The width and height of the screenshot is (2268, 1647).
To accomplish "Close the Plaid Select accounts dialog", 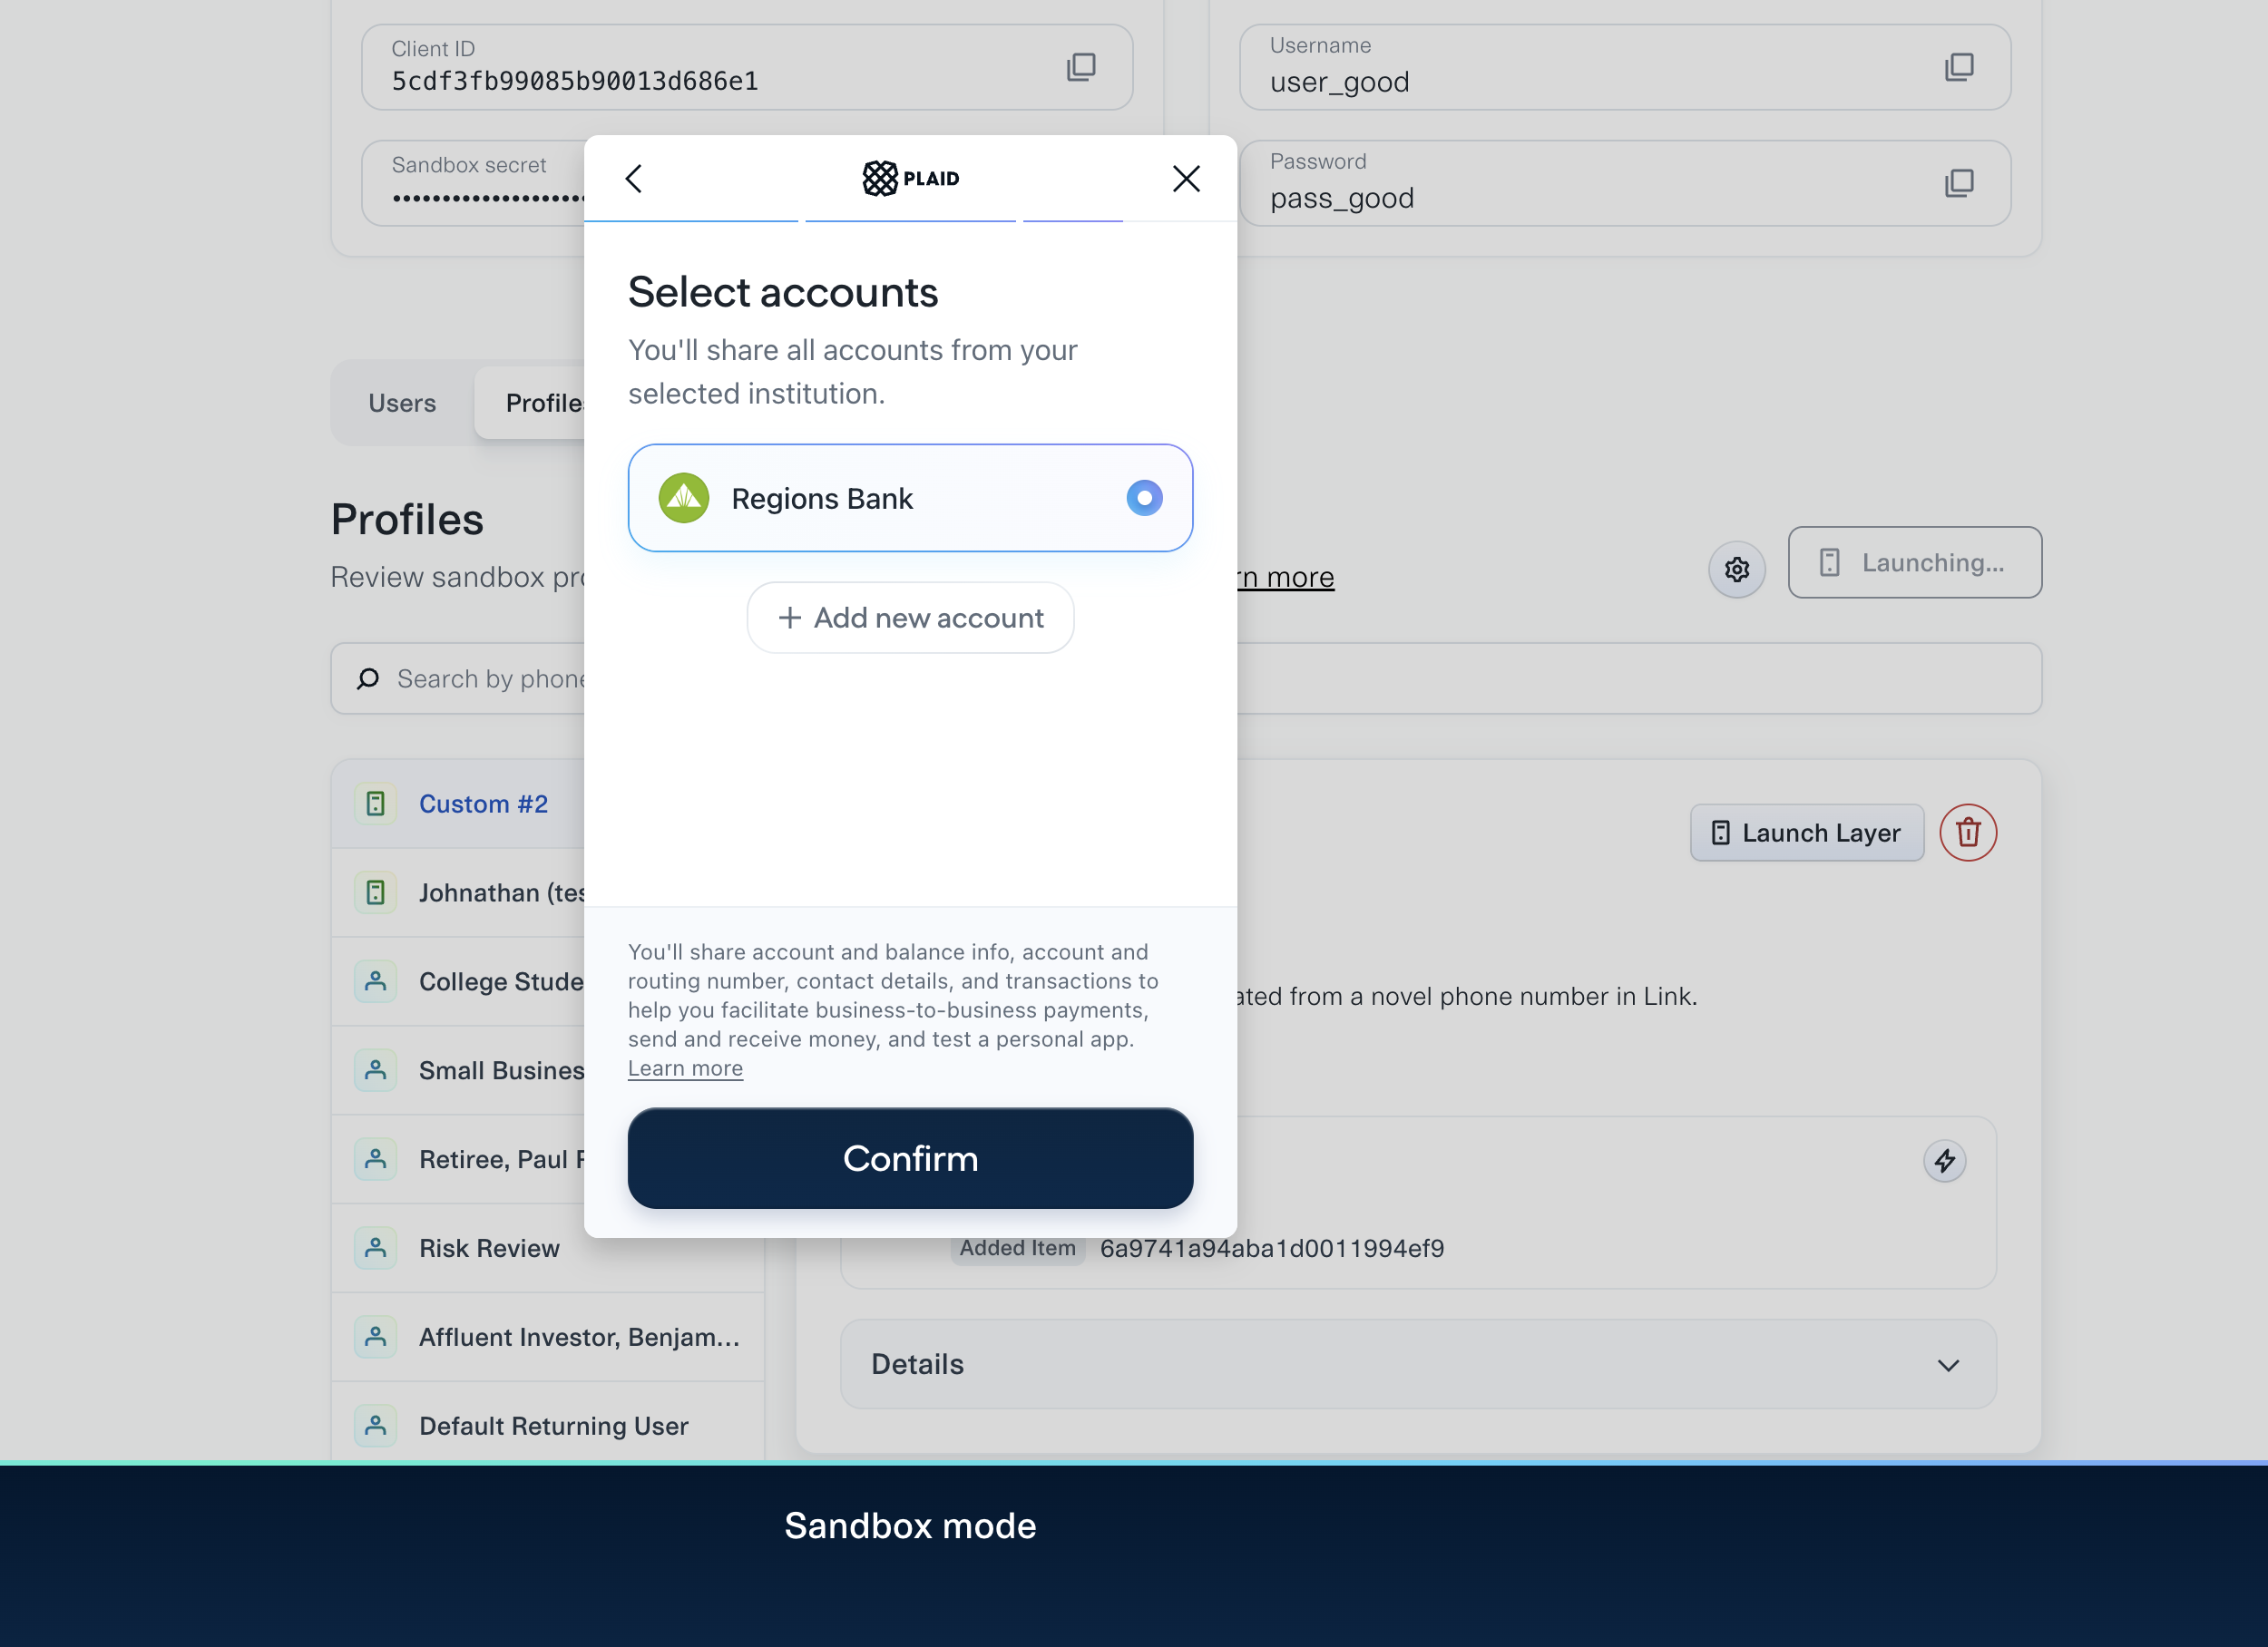I will click(1186, 179).
